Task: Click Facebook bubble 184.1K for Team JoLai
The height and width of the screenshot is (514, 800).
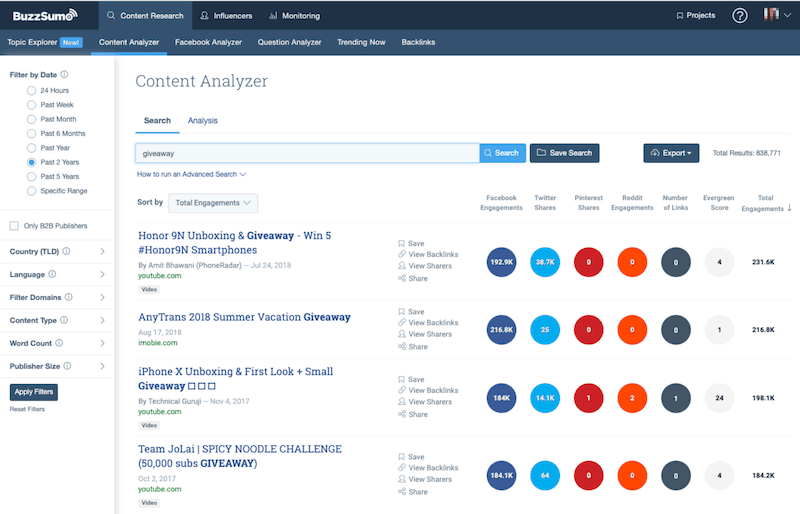Action: pos(502,475)
